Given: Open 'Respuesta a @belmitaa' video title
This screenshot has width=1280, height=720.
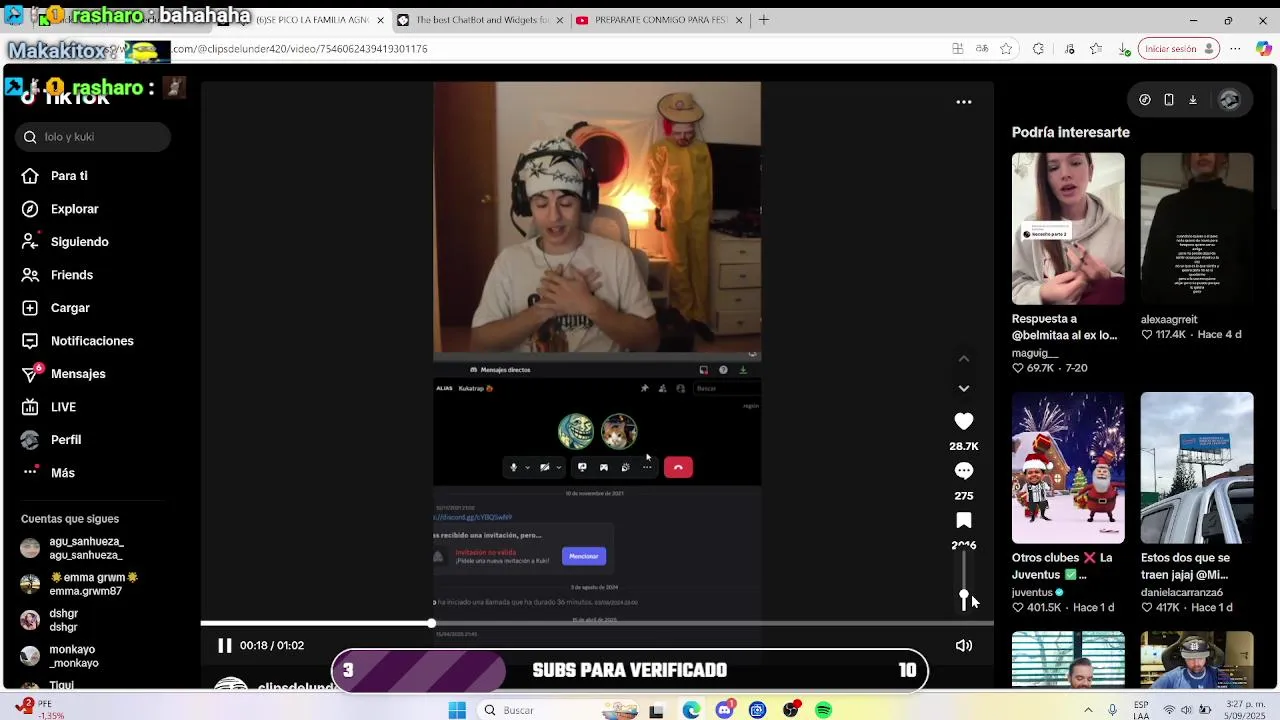Looking at the screenshot, I should 1065,327.
